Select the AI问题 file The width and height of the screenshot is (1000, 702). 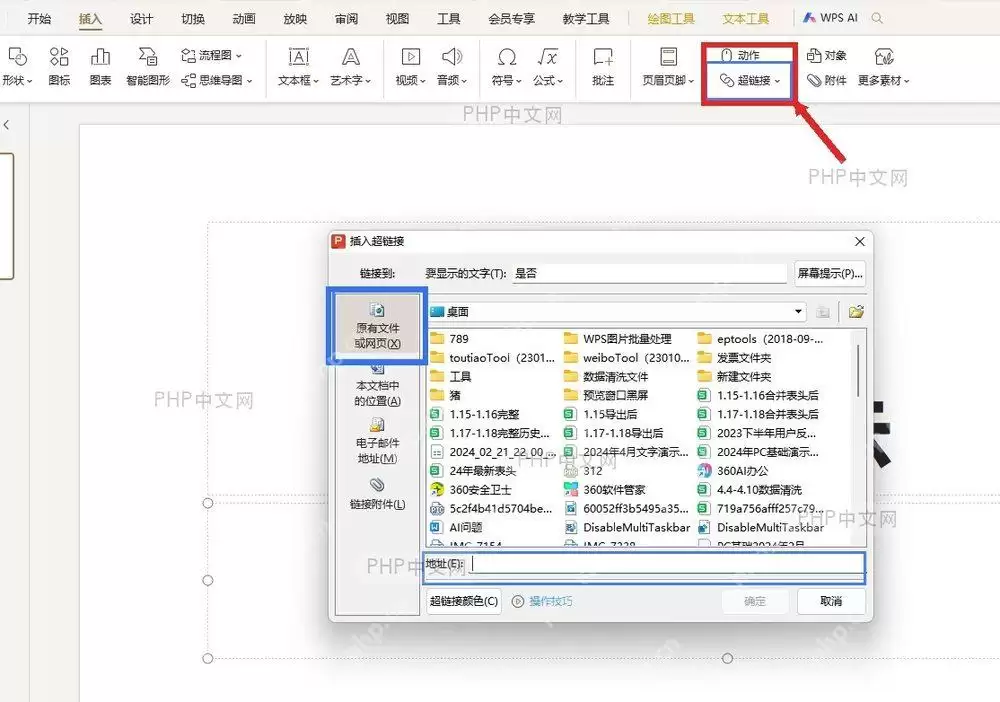456,527
